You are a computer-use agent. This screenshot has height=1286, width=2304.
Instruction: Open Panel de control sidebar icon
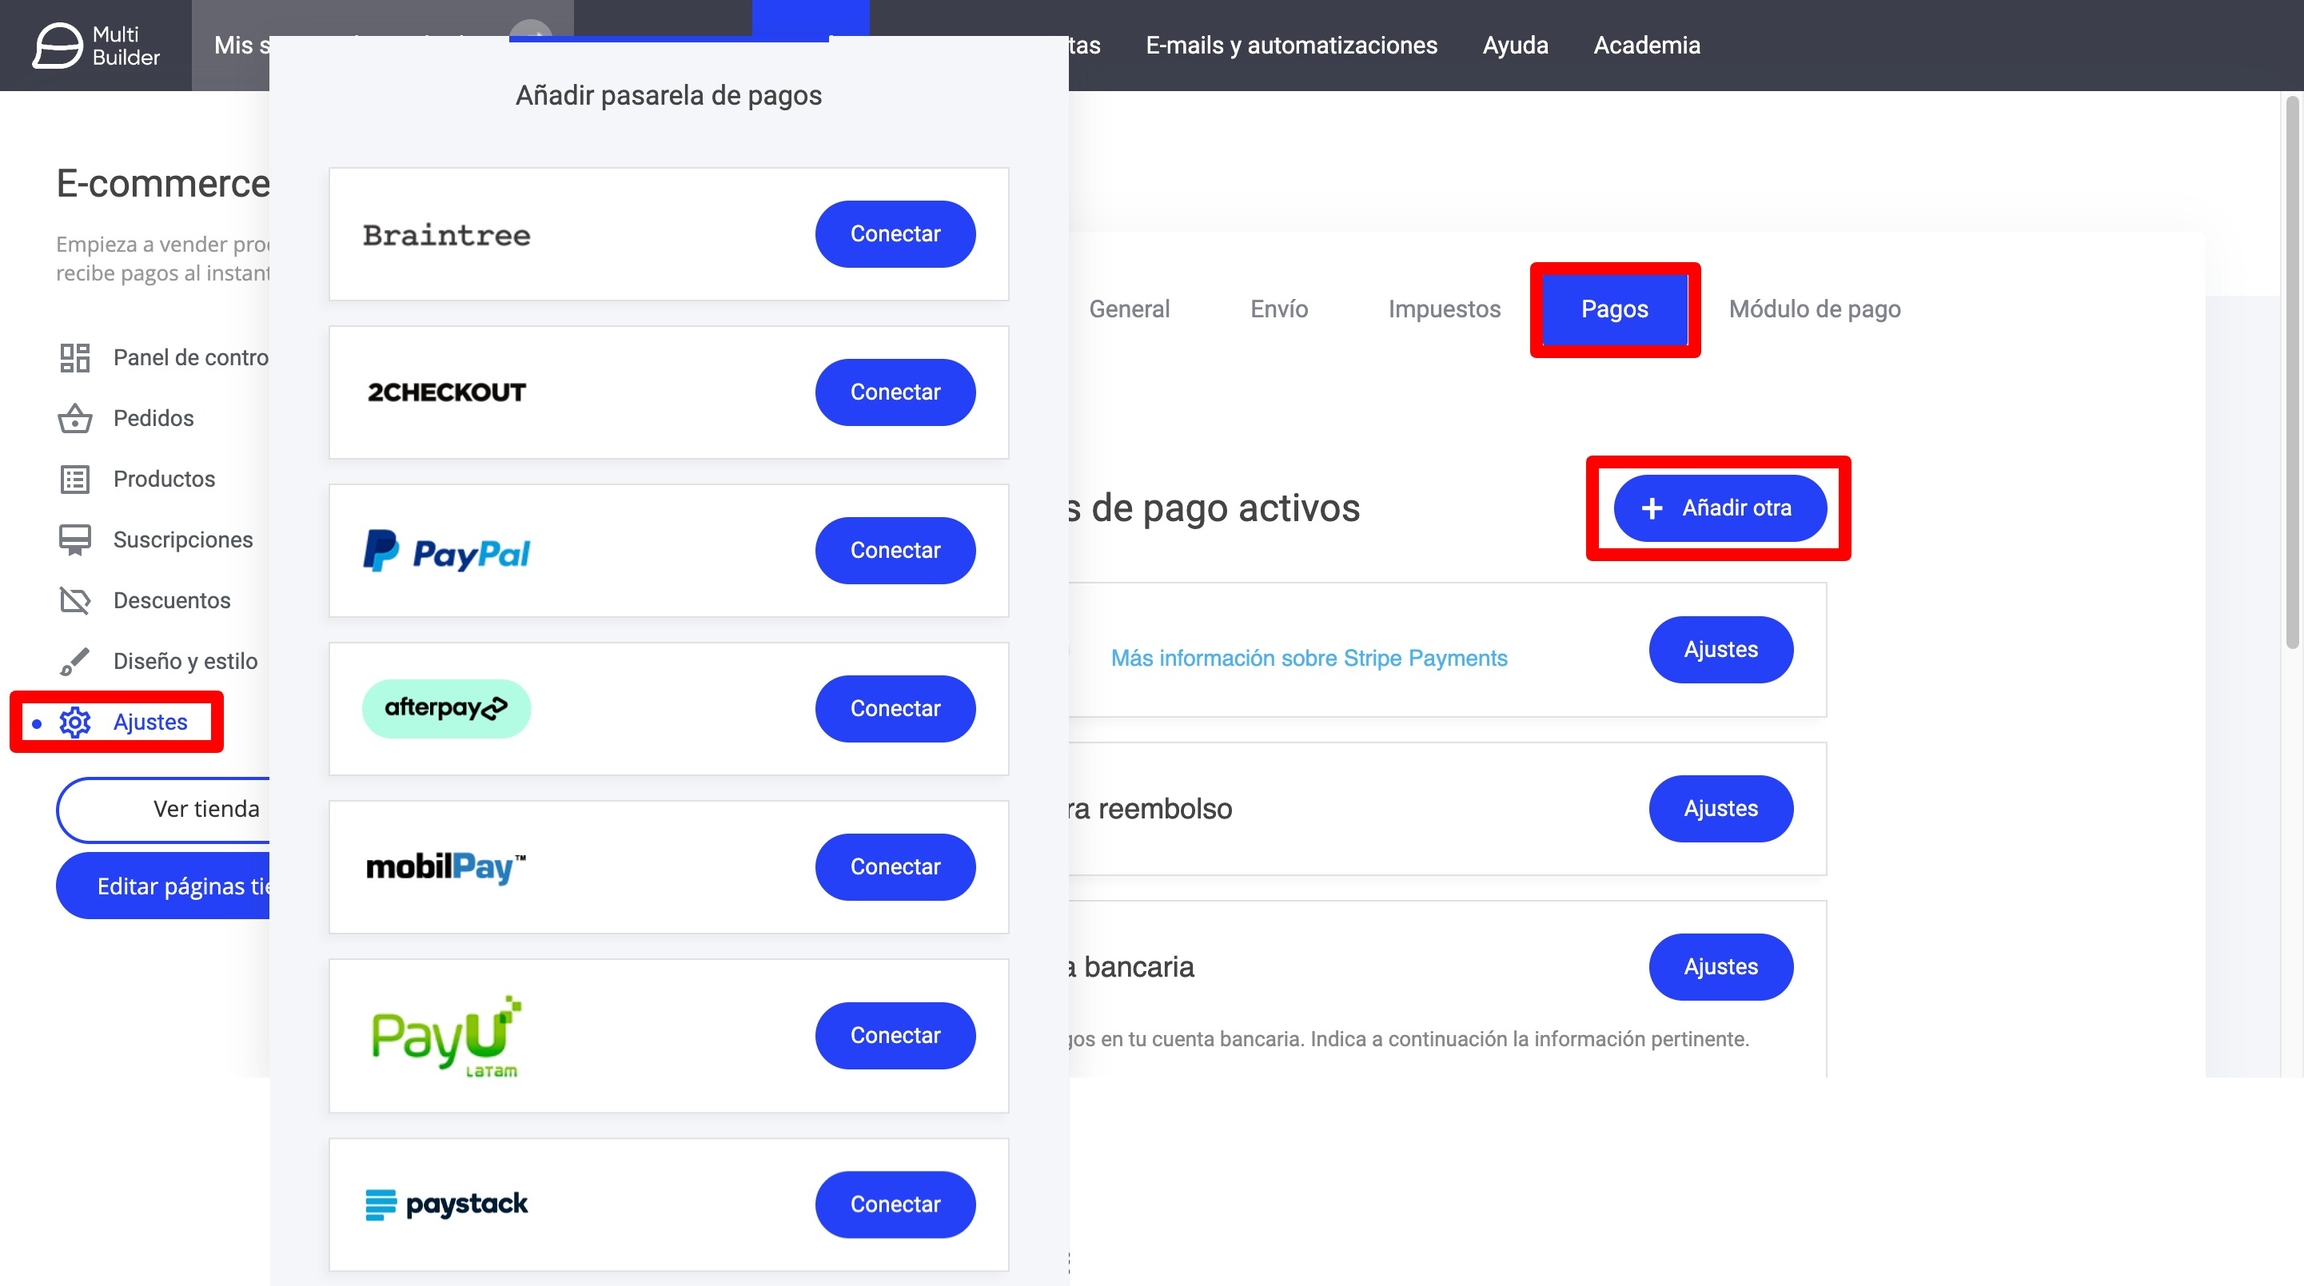pyautogui.click(x=75, y=358)
